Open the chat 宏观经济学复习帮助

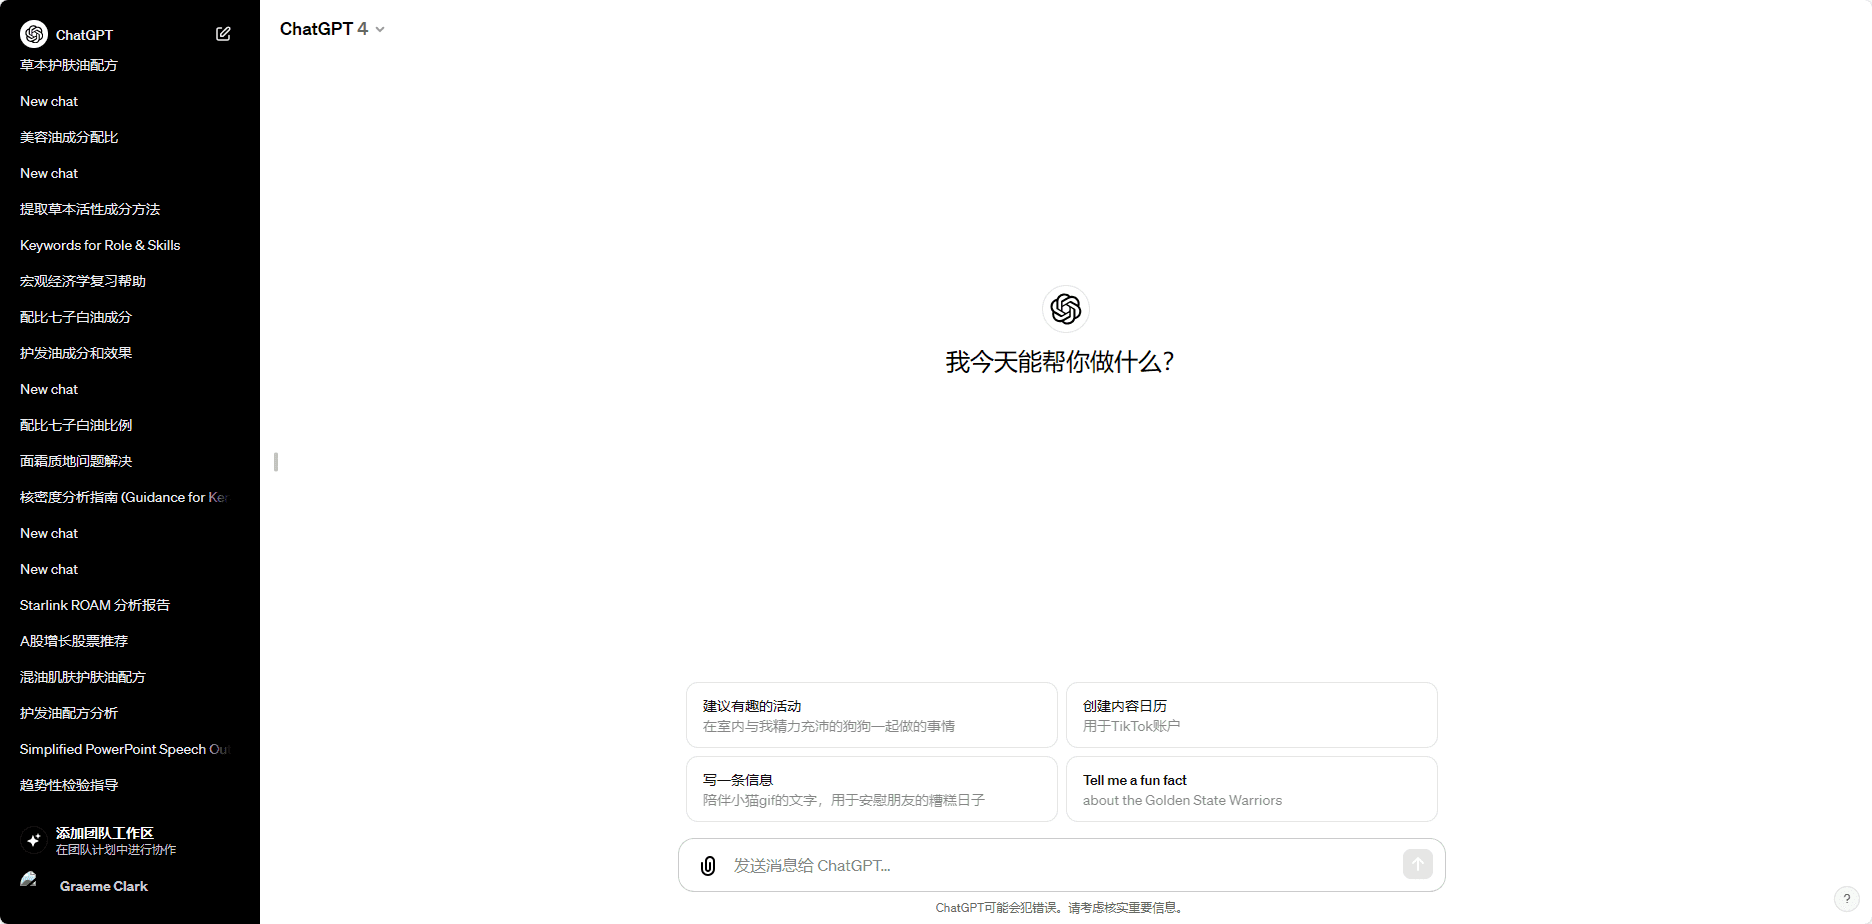(x=83, y=281)
